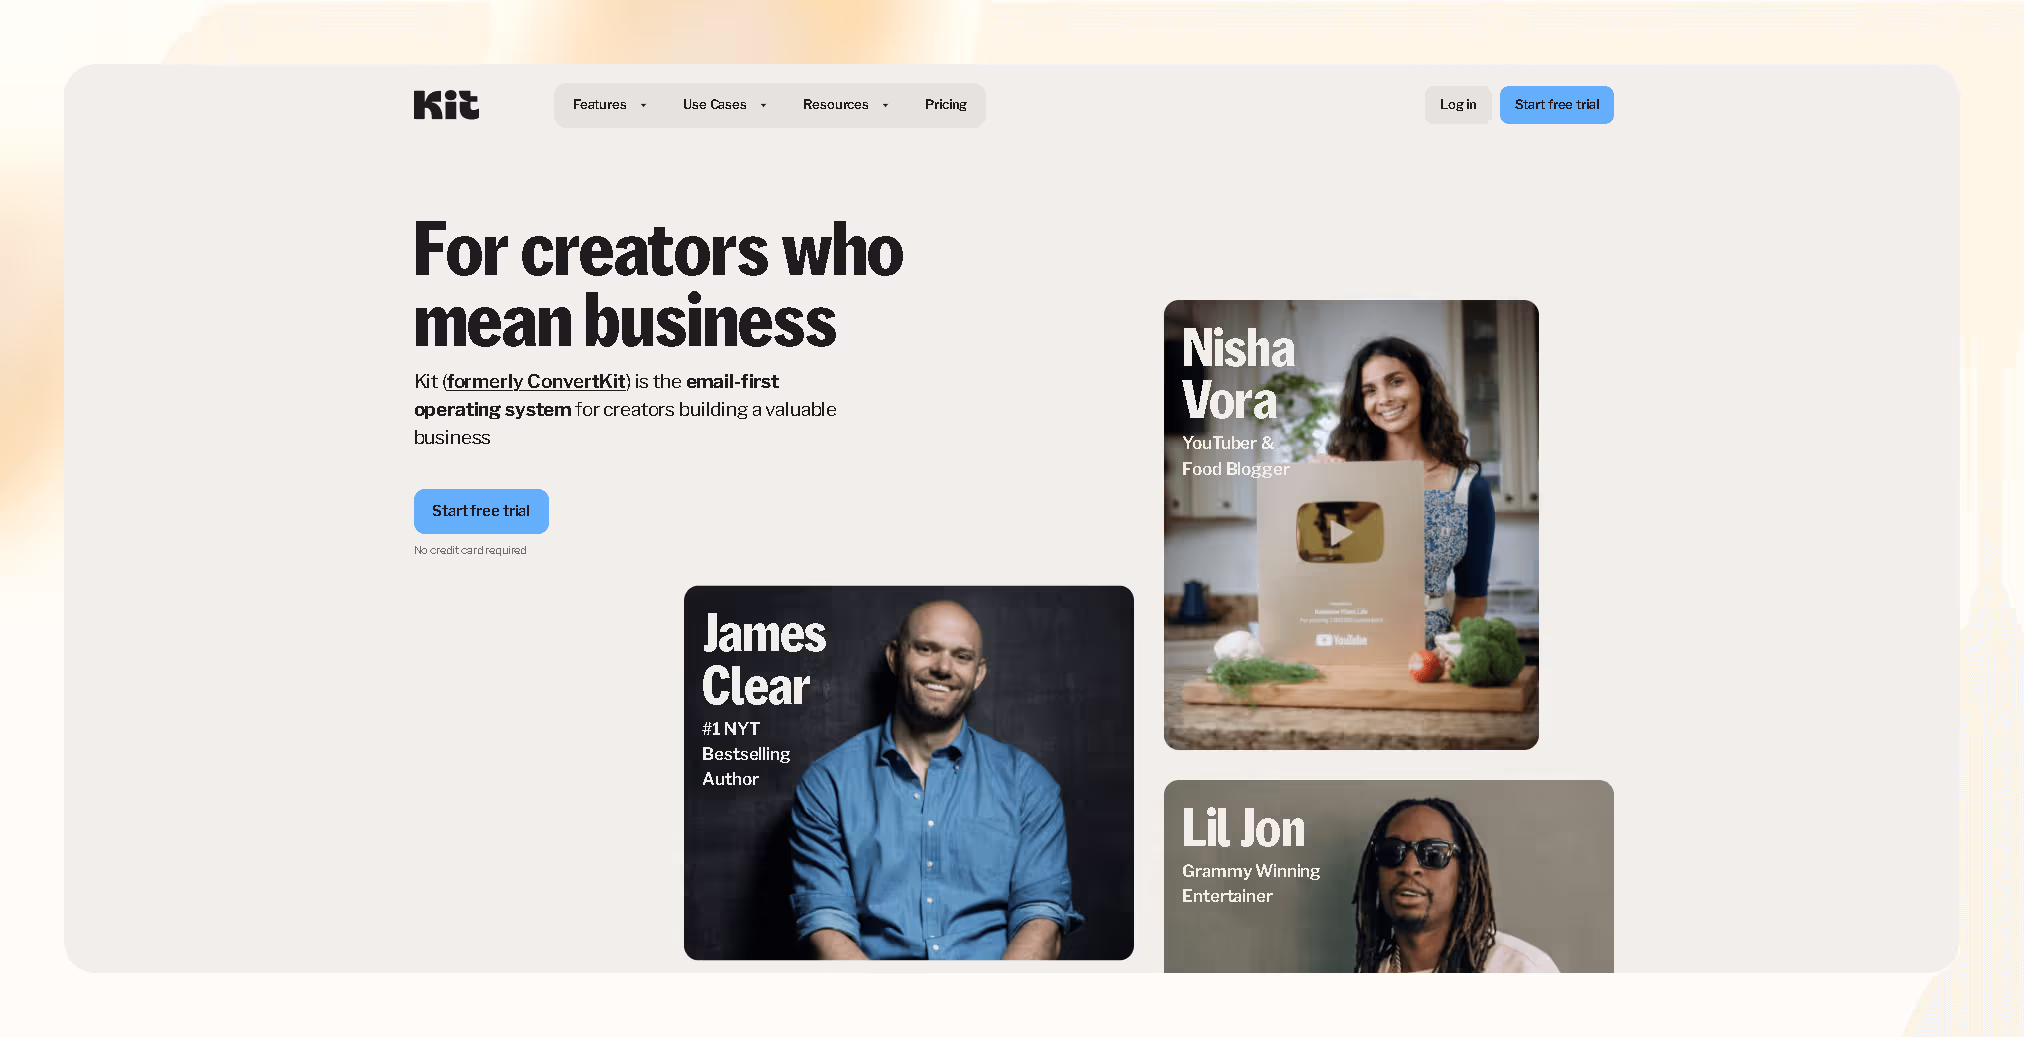
Task: Open the James Clear card
Action: pyautogui.click(x=908, y=773)
